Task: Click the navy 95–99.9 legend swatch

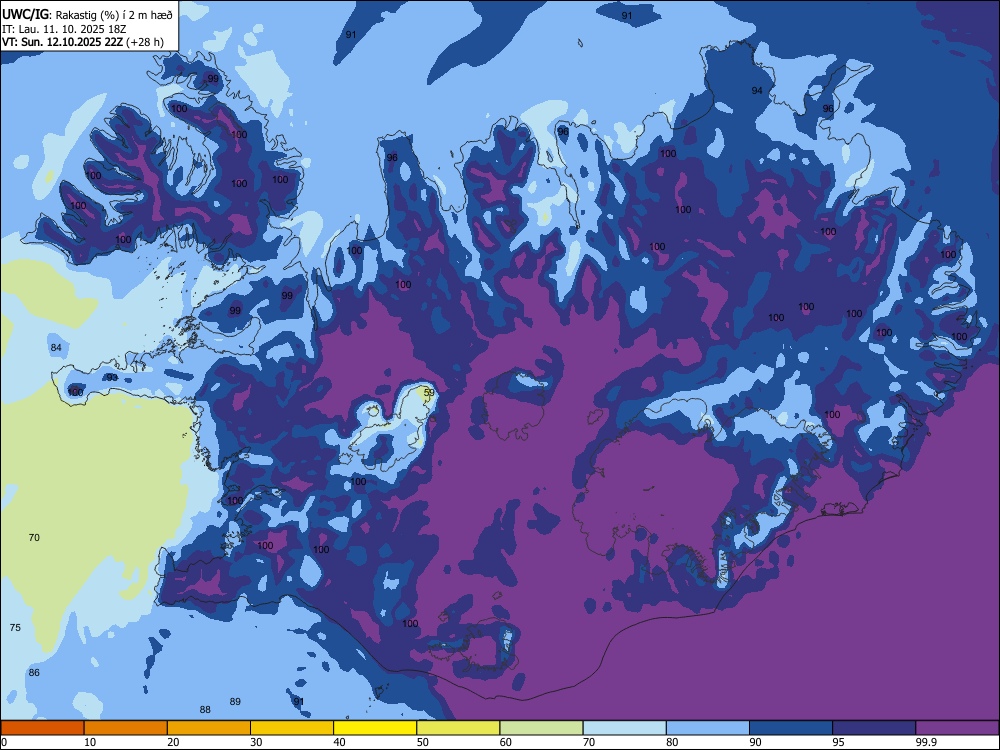Action: point(874,728)
